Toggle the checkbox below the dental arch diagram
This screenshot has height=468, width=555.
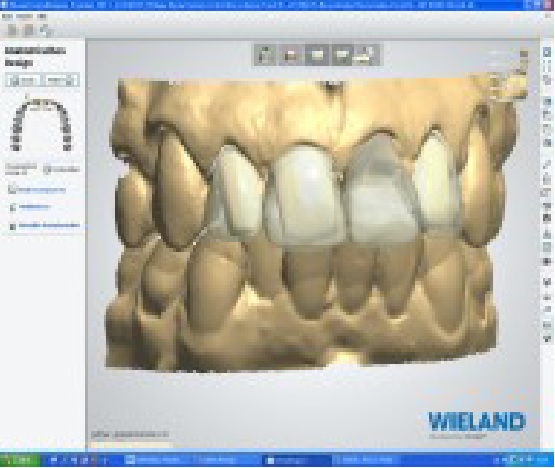[47, 169]
